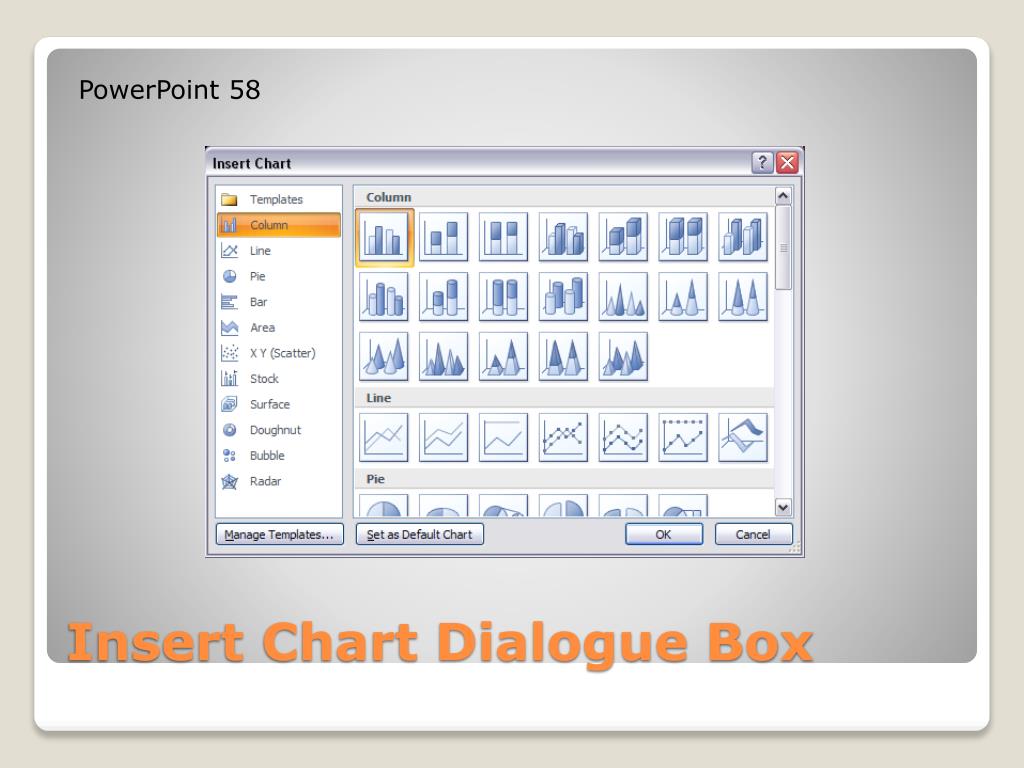This screenshot has height=768, width=1024.
Task: Go to the Pie chart category
Action: coord(279,276)
